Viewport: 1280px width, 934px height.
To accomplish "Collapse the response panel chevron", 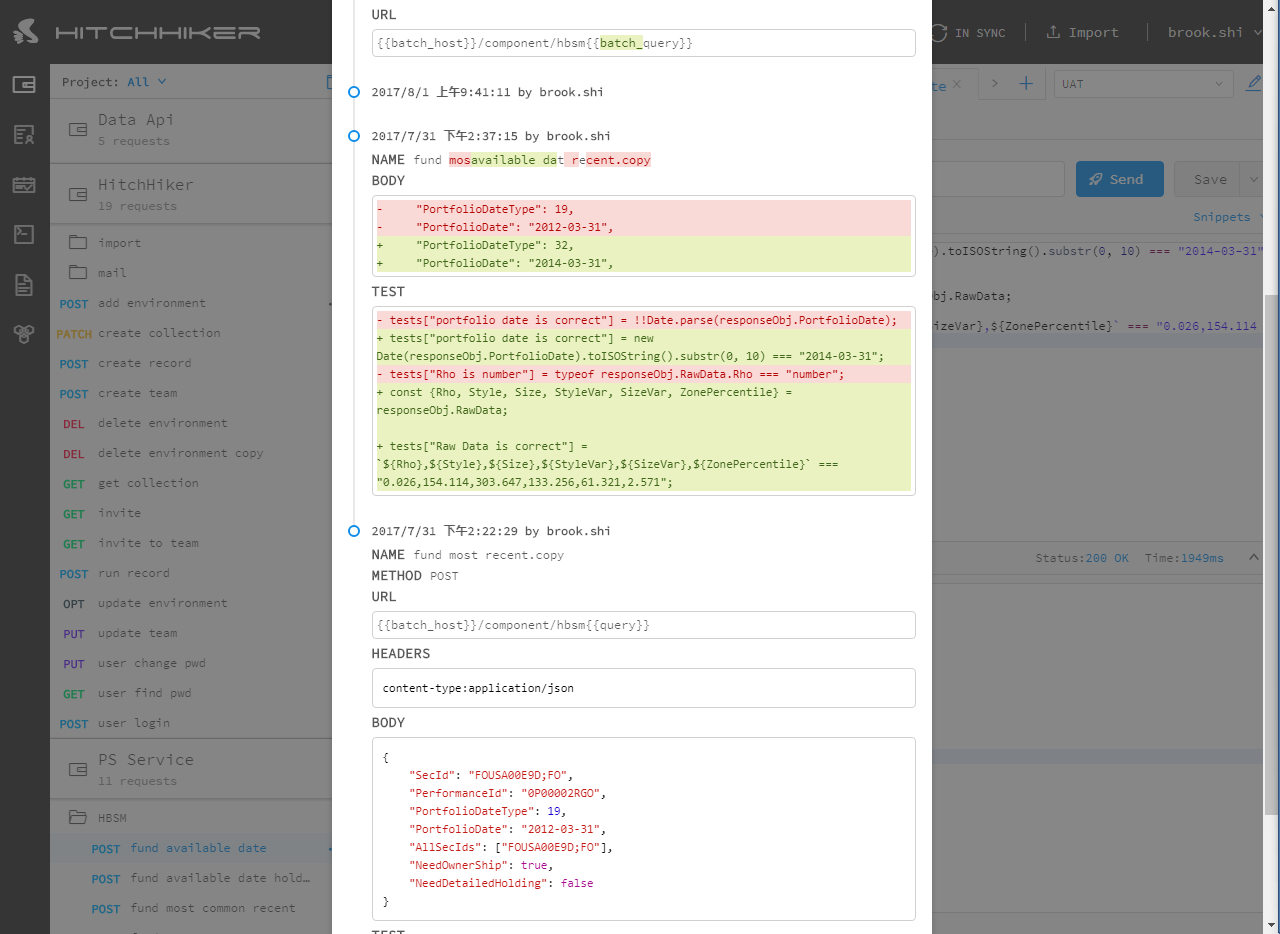I will (x=1254, y=557).
